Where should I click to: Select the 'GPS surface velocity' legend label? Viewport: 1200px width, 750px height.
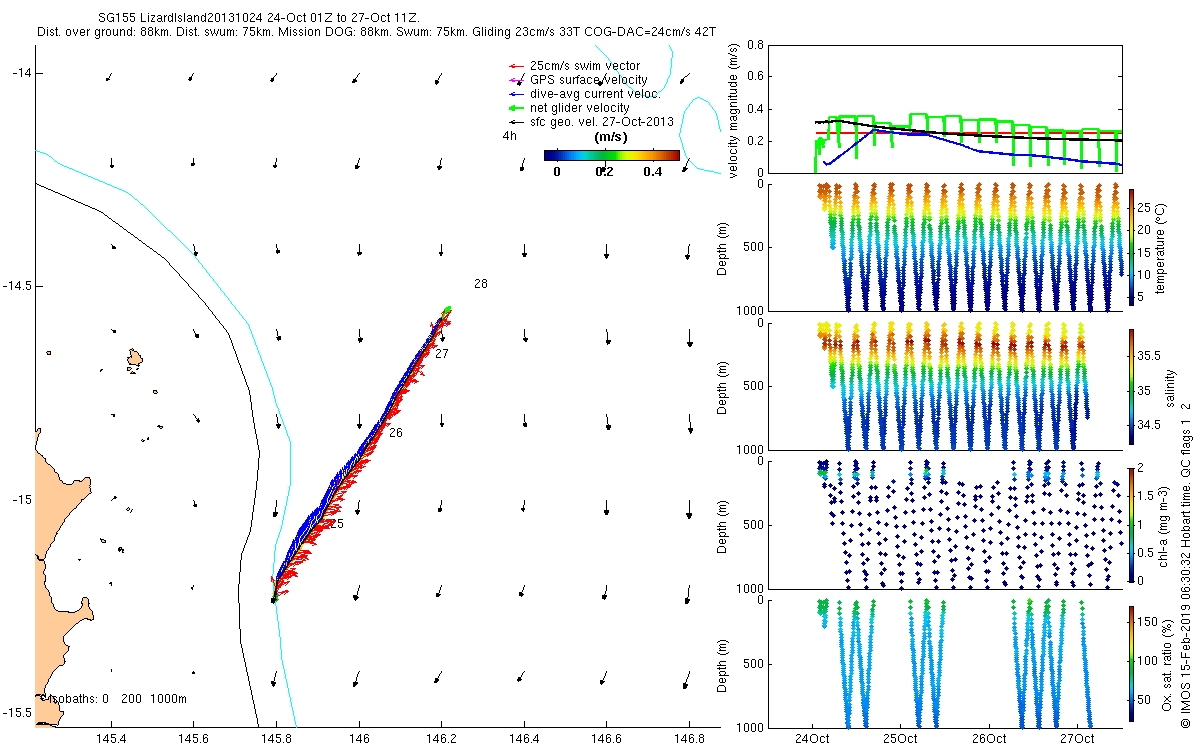point(588,79)
